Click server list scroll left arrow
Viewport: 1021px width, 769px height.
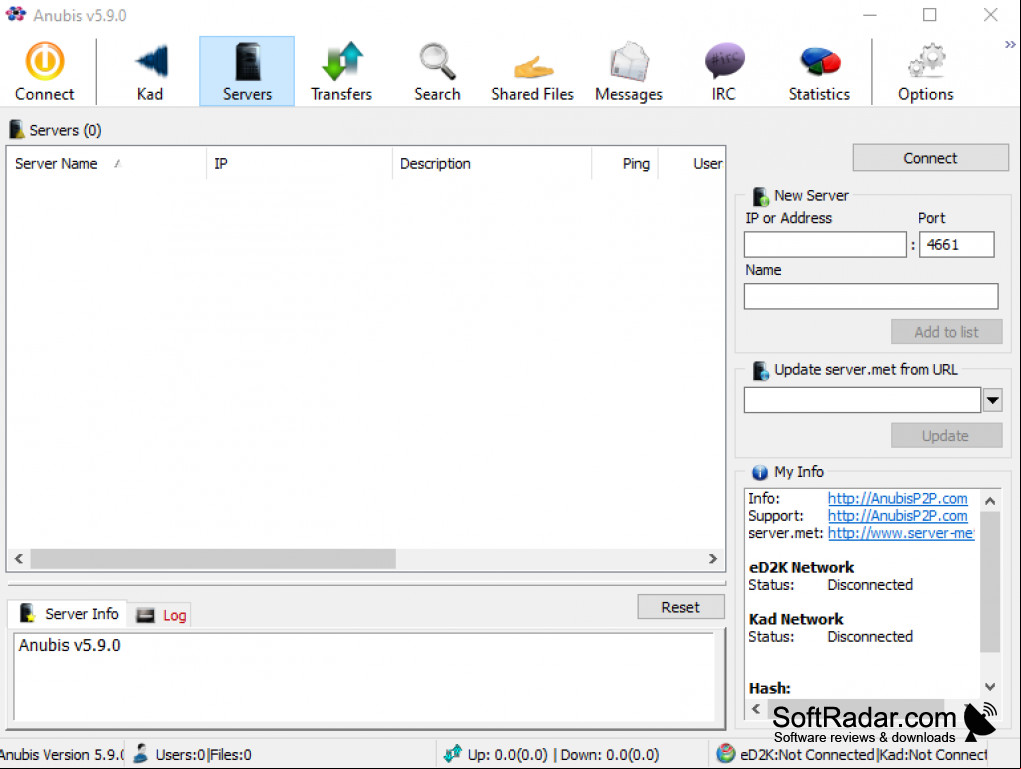tap(19, 559)
